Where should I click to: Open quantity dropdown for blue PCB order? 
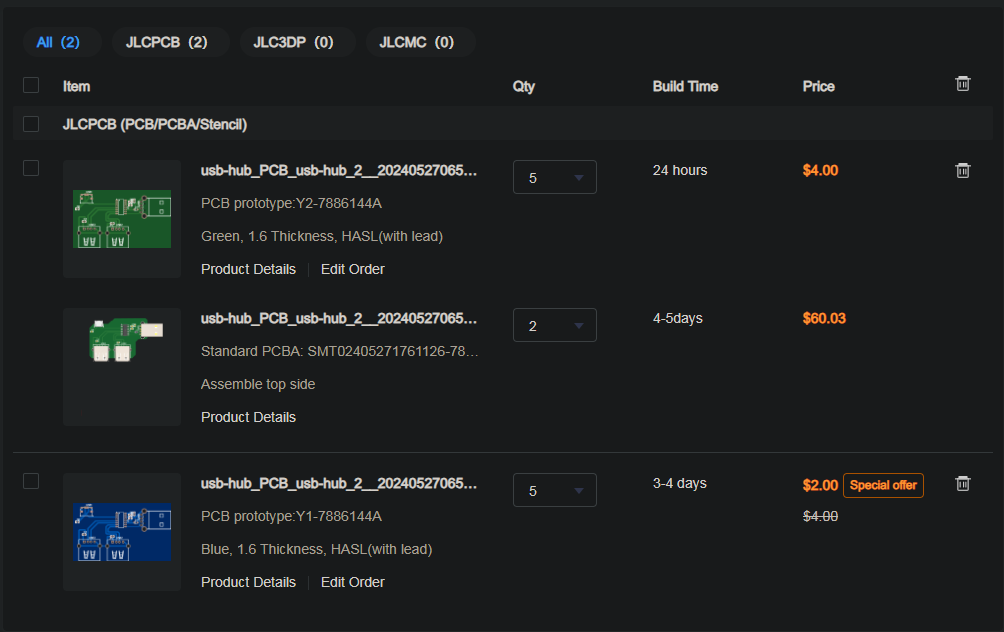tap(555, 490)
